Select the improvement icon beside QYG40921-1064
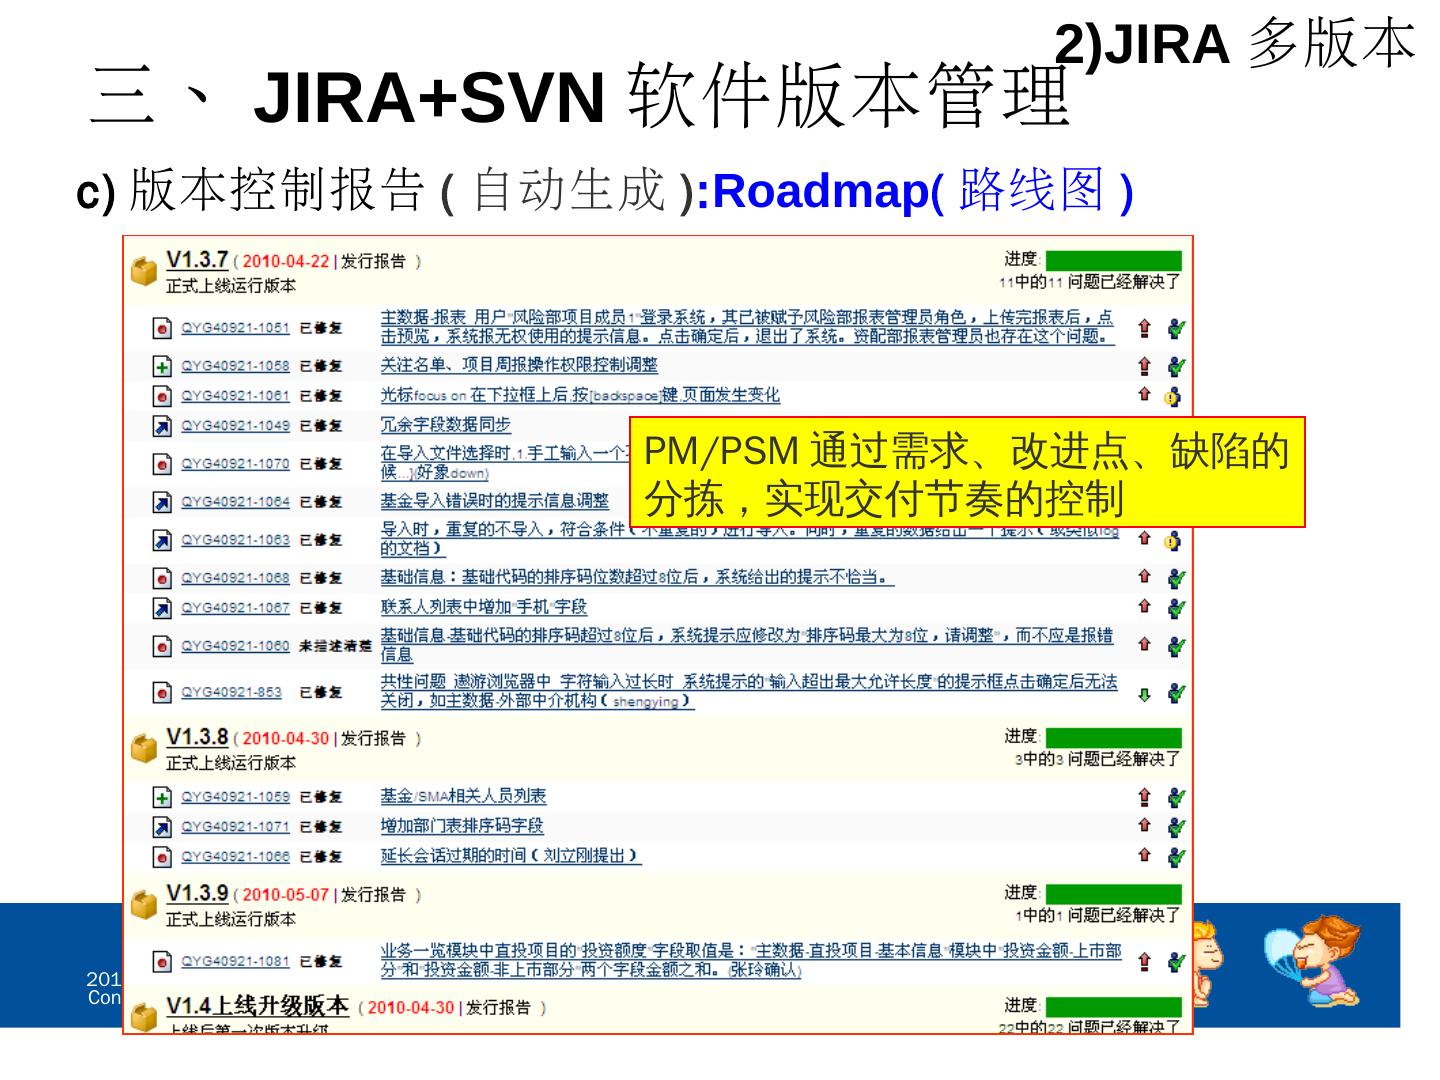The height and width of the screenshot is (1080, 1440). (162, 502)
